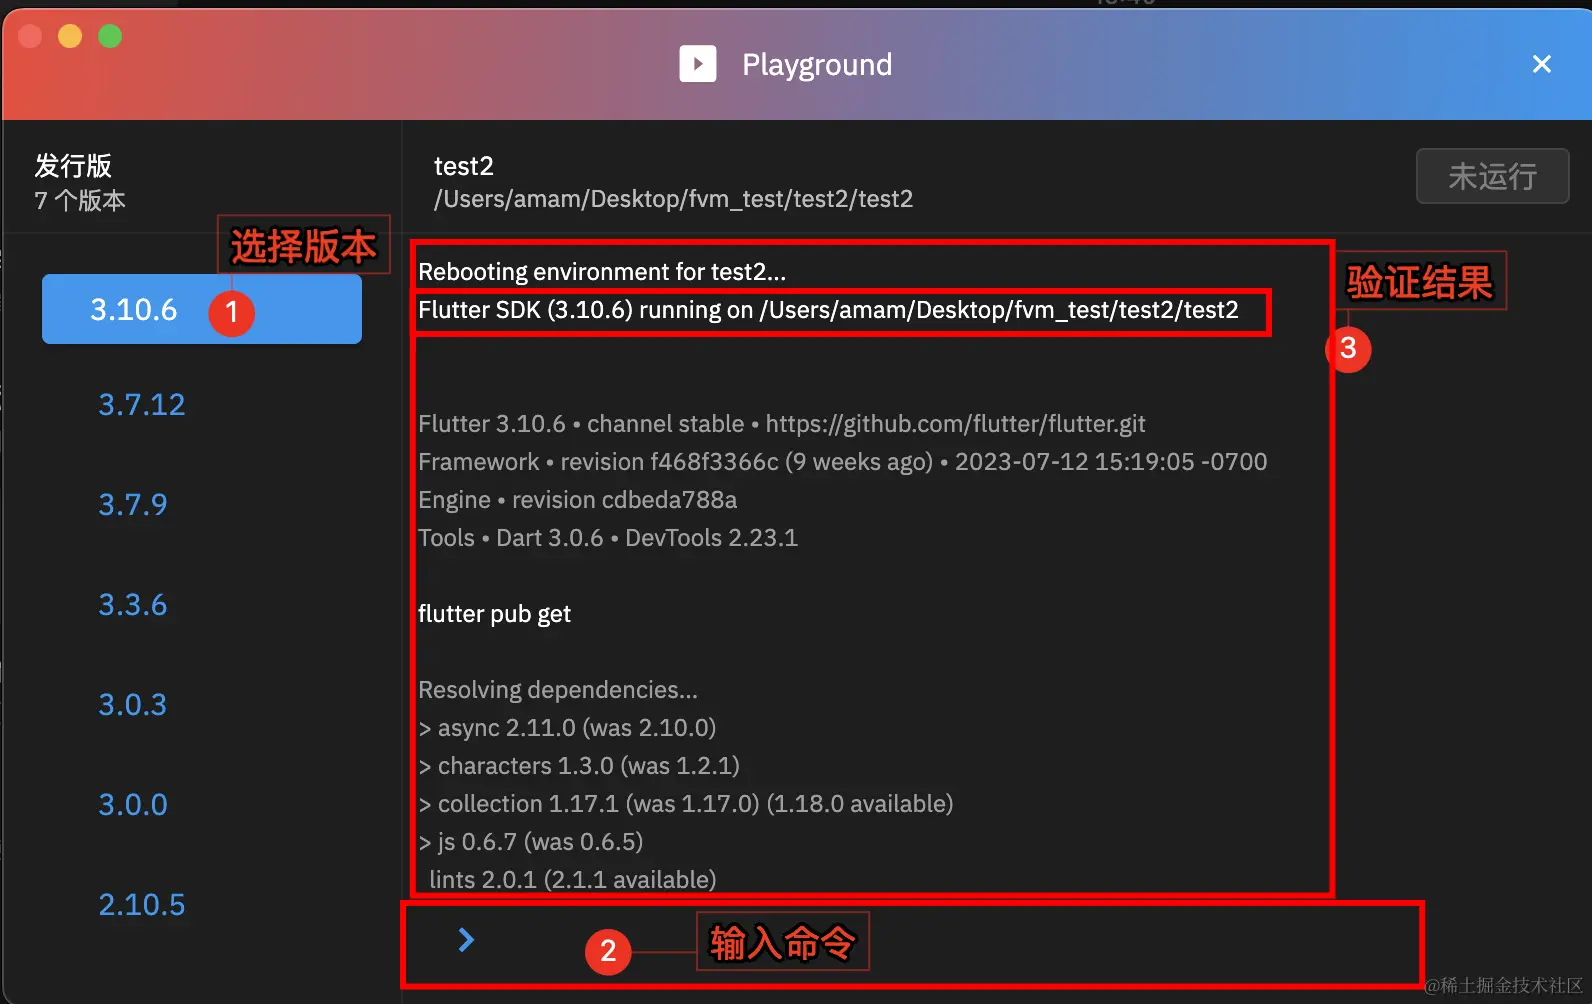Click the project path /Users/amam/Desktop/fvm_test/test2/test2 text
1592x1004 pixels.
tap(673, 199)
